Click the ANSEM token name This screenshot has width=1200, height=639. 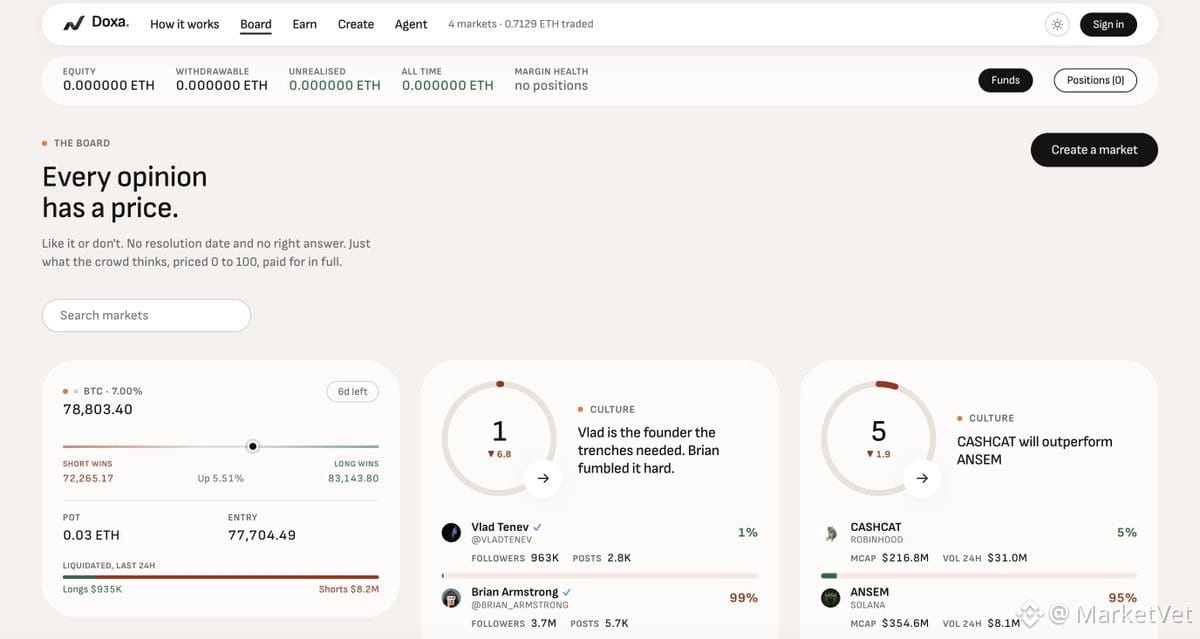click(x=870, y=592)
